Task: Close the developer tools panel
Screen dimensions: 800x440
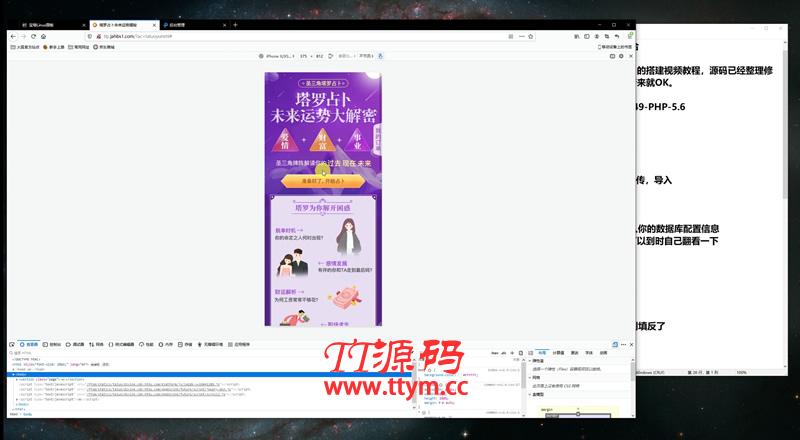Action: point(631,345)
